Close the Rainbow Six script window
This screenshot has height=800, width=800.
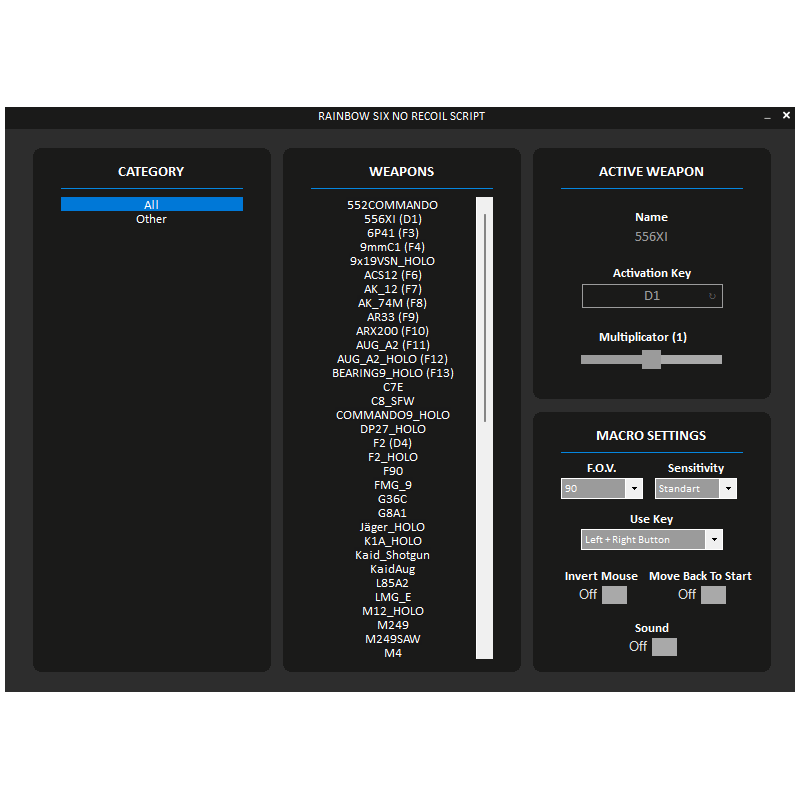(x=786, y=116)
